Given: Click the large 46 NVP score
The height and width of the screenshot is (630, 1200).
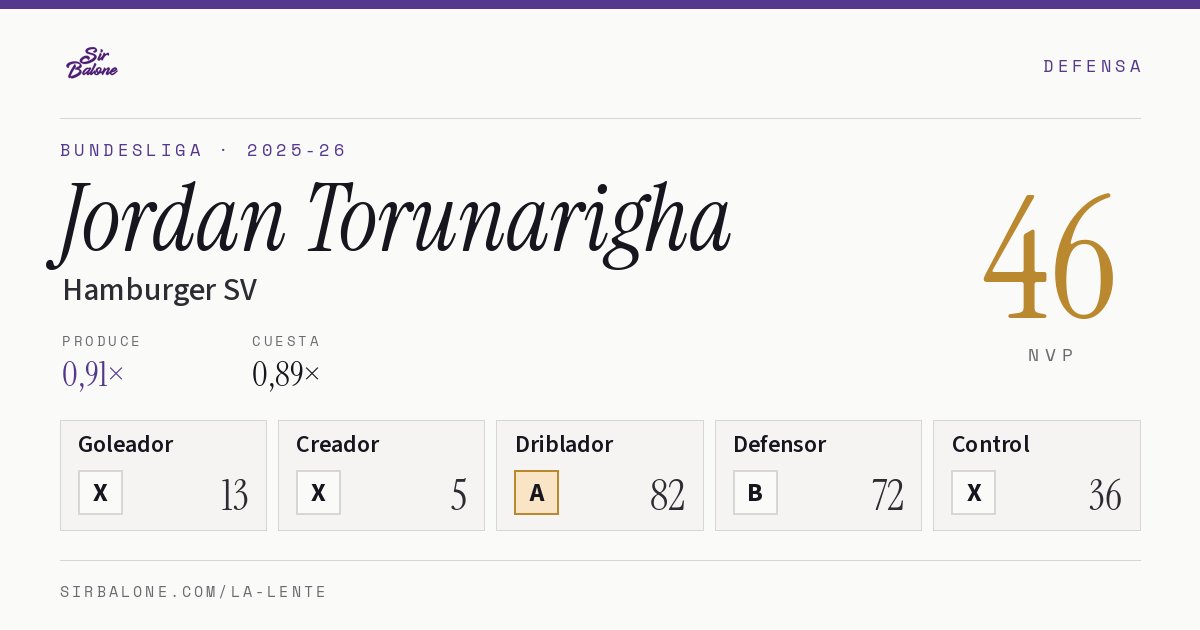Looking at the screenshot, I should pyautogui.click(x=1049, y=257).
